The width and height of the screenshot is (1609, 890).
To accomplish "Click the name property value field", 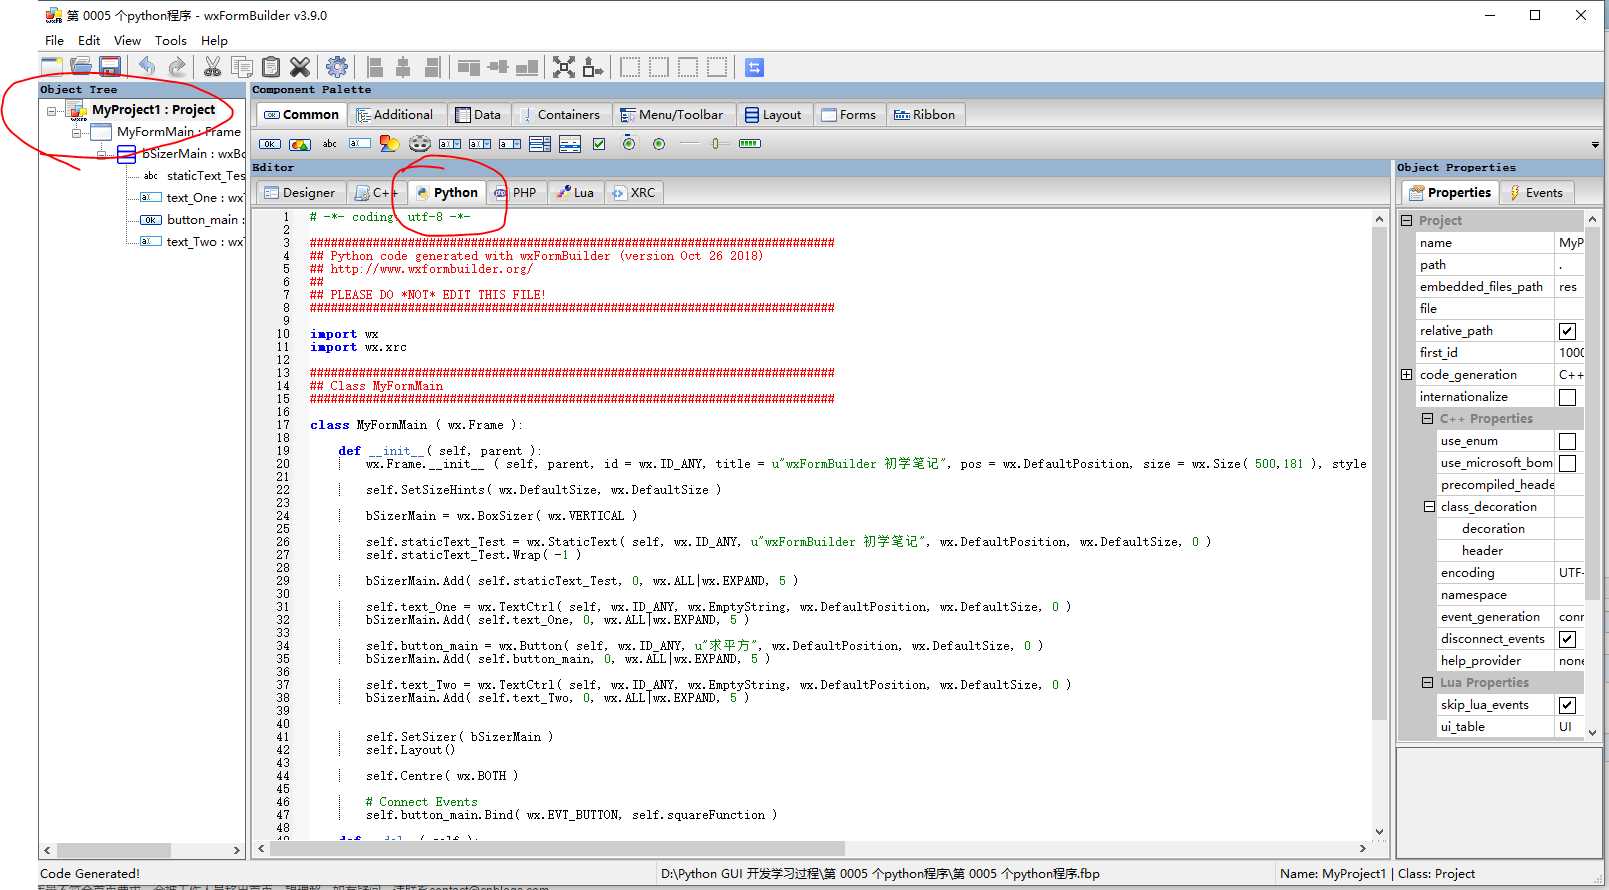I will [x=1569, y=243].
